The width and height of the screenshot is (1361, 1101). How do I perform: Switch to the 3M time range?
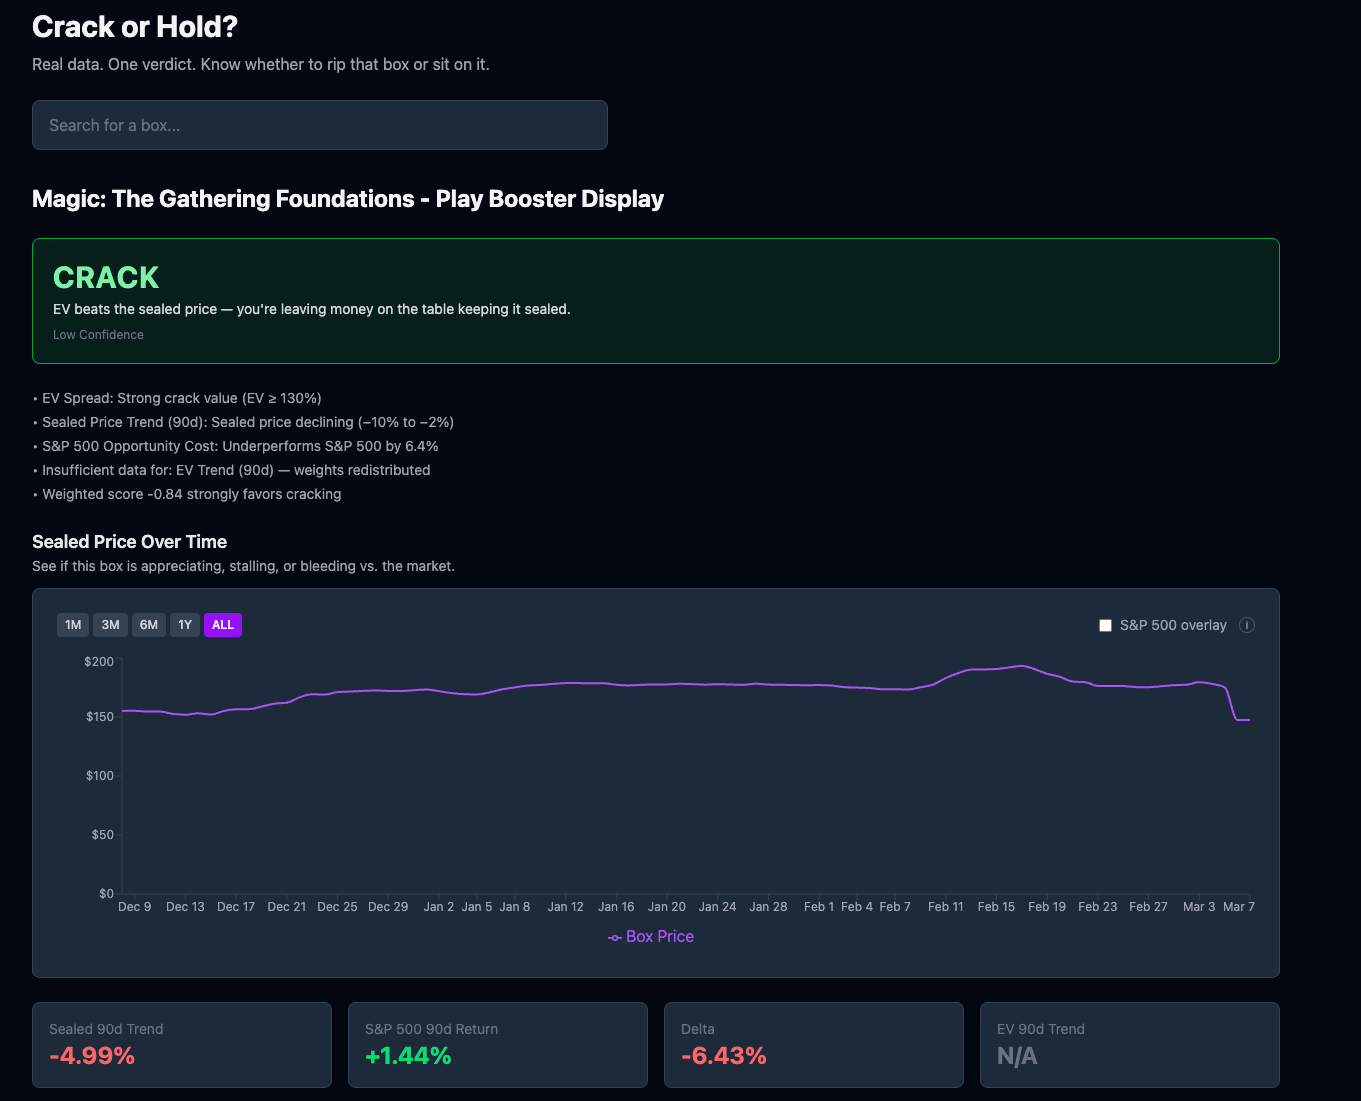click(x=110, y=624)
